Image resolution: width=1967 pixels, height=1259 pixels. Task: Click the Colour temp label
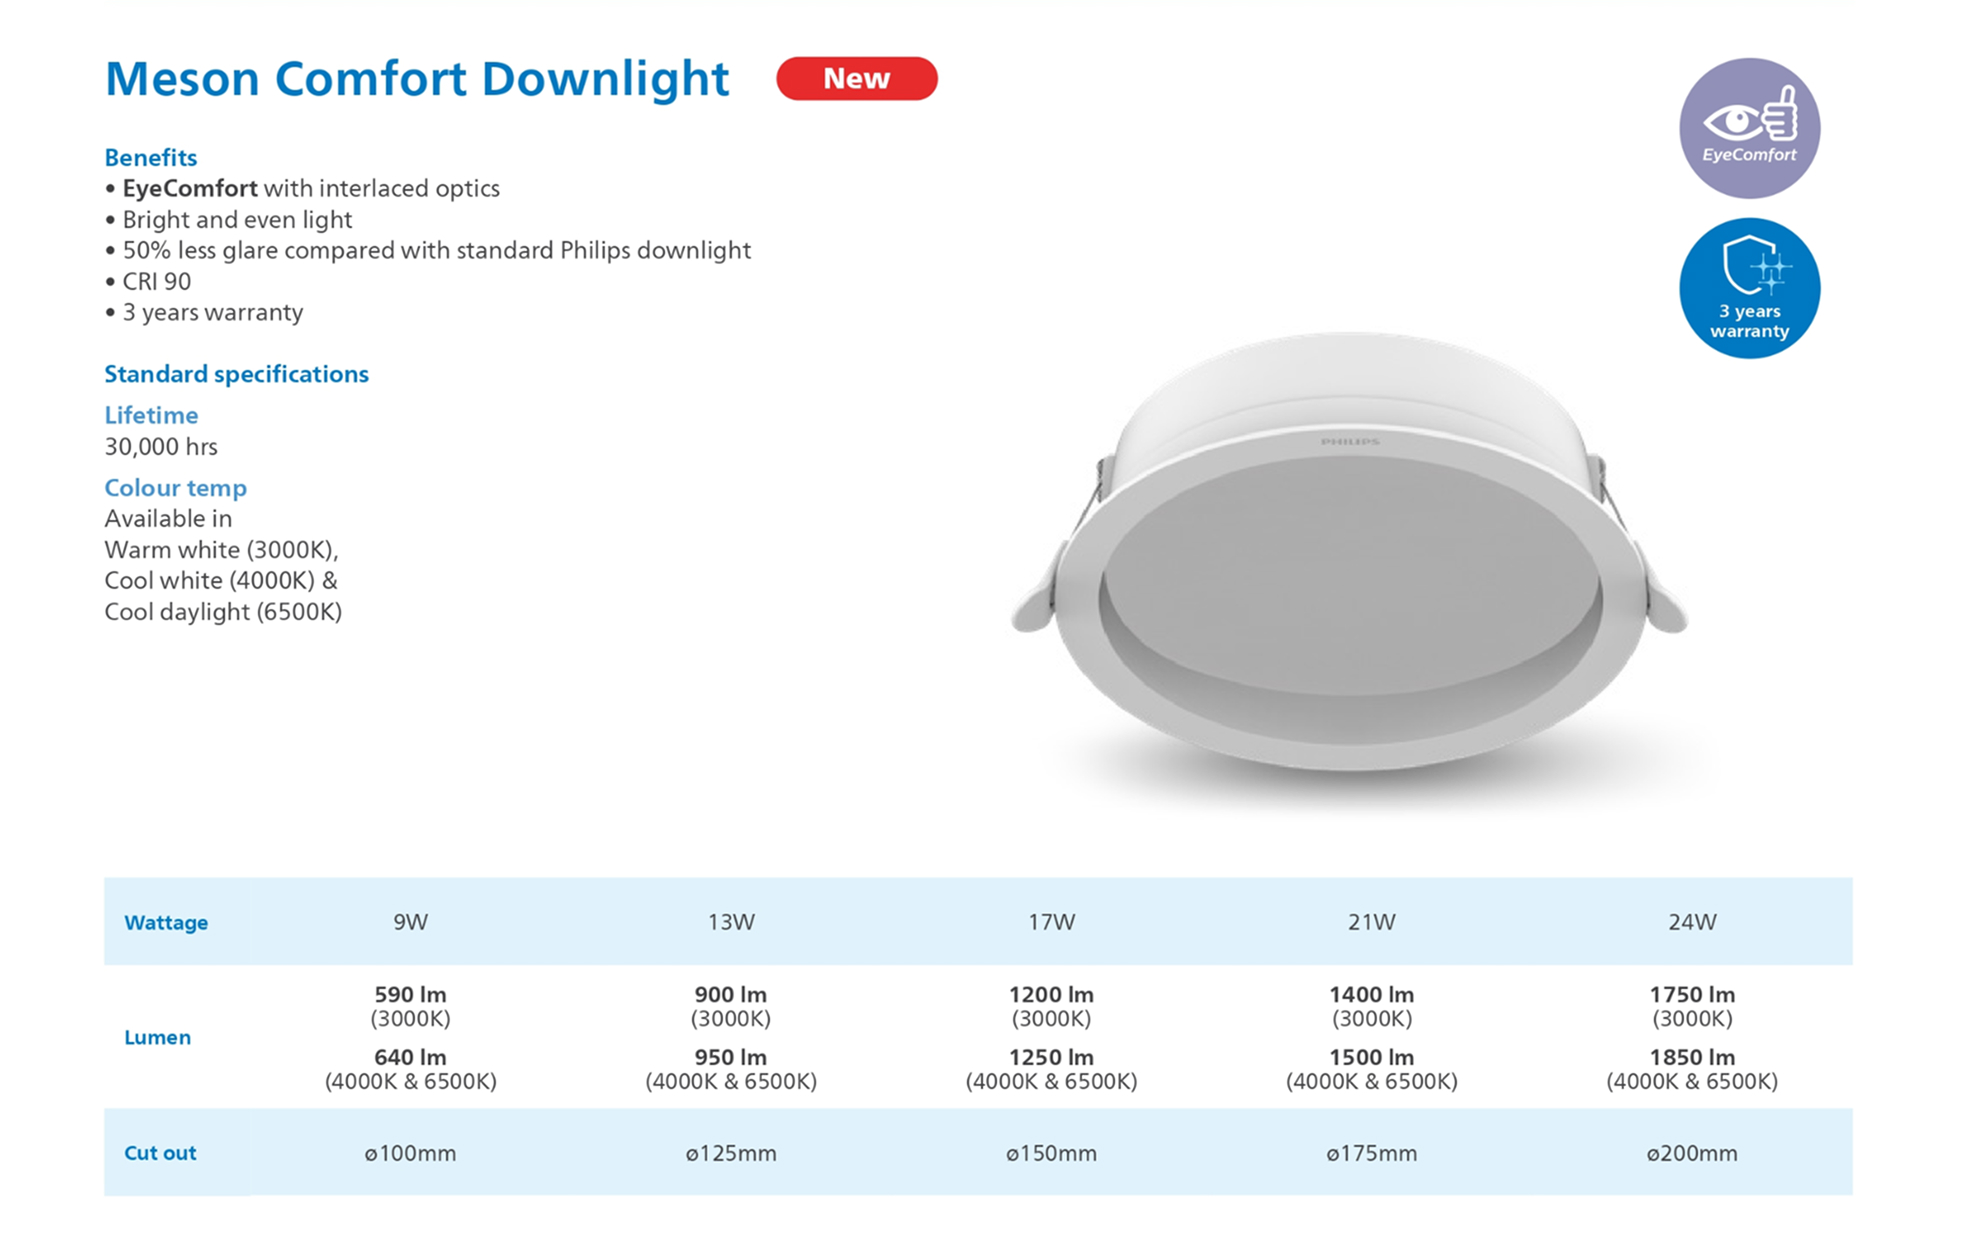pyautogui.click(x=175, y=488)
